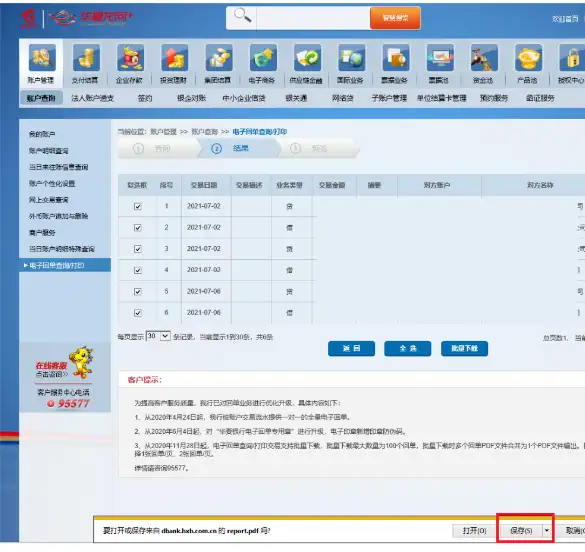Click the dragon mascot online service image

(x=81, y=361)
